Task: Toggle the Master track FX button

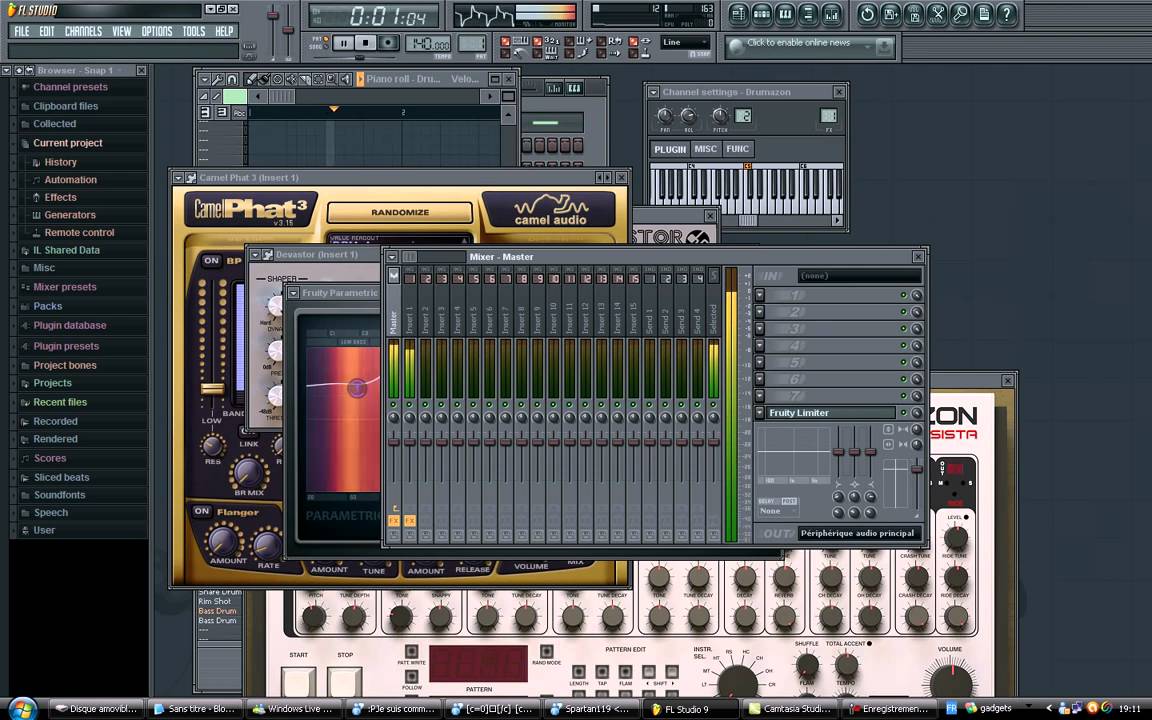Action: 394,520
